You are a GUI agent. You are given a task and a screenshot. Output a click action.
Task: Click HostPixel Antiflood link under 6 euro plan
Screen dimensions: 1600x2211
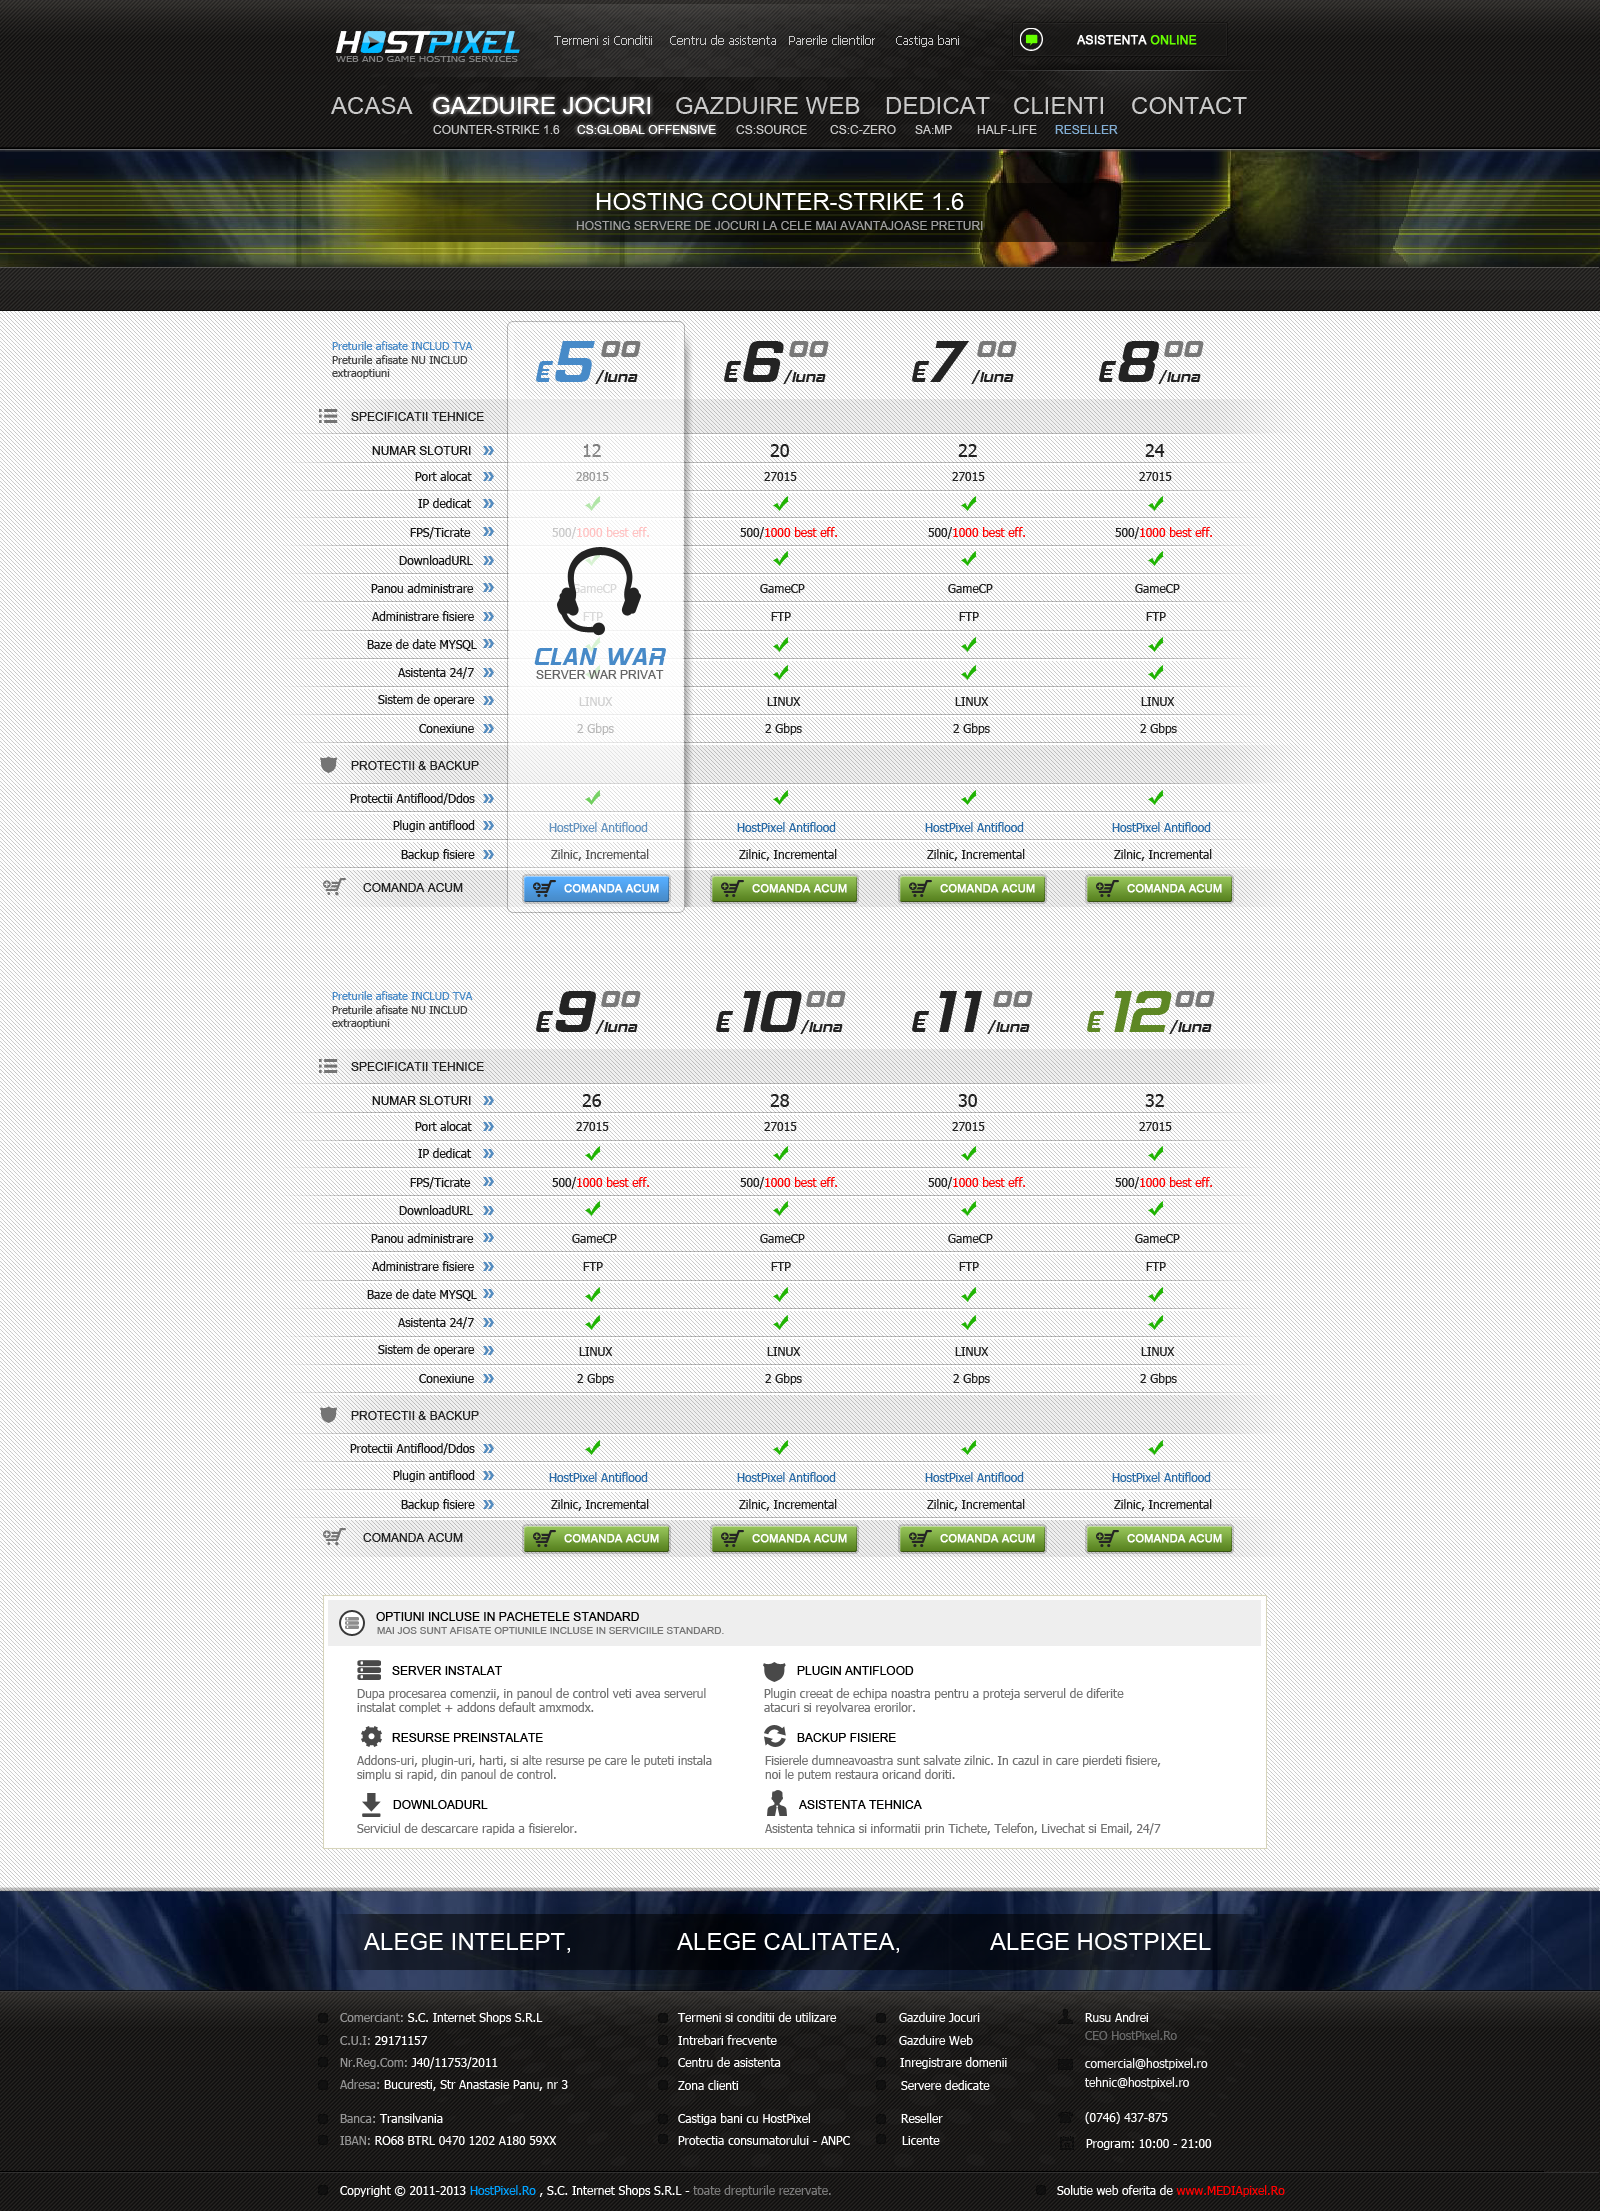tap(786, 827)
